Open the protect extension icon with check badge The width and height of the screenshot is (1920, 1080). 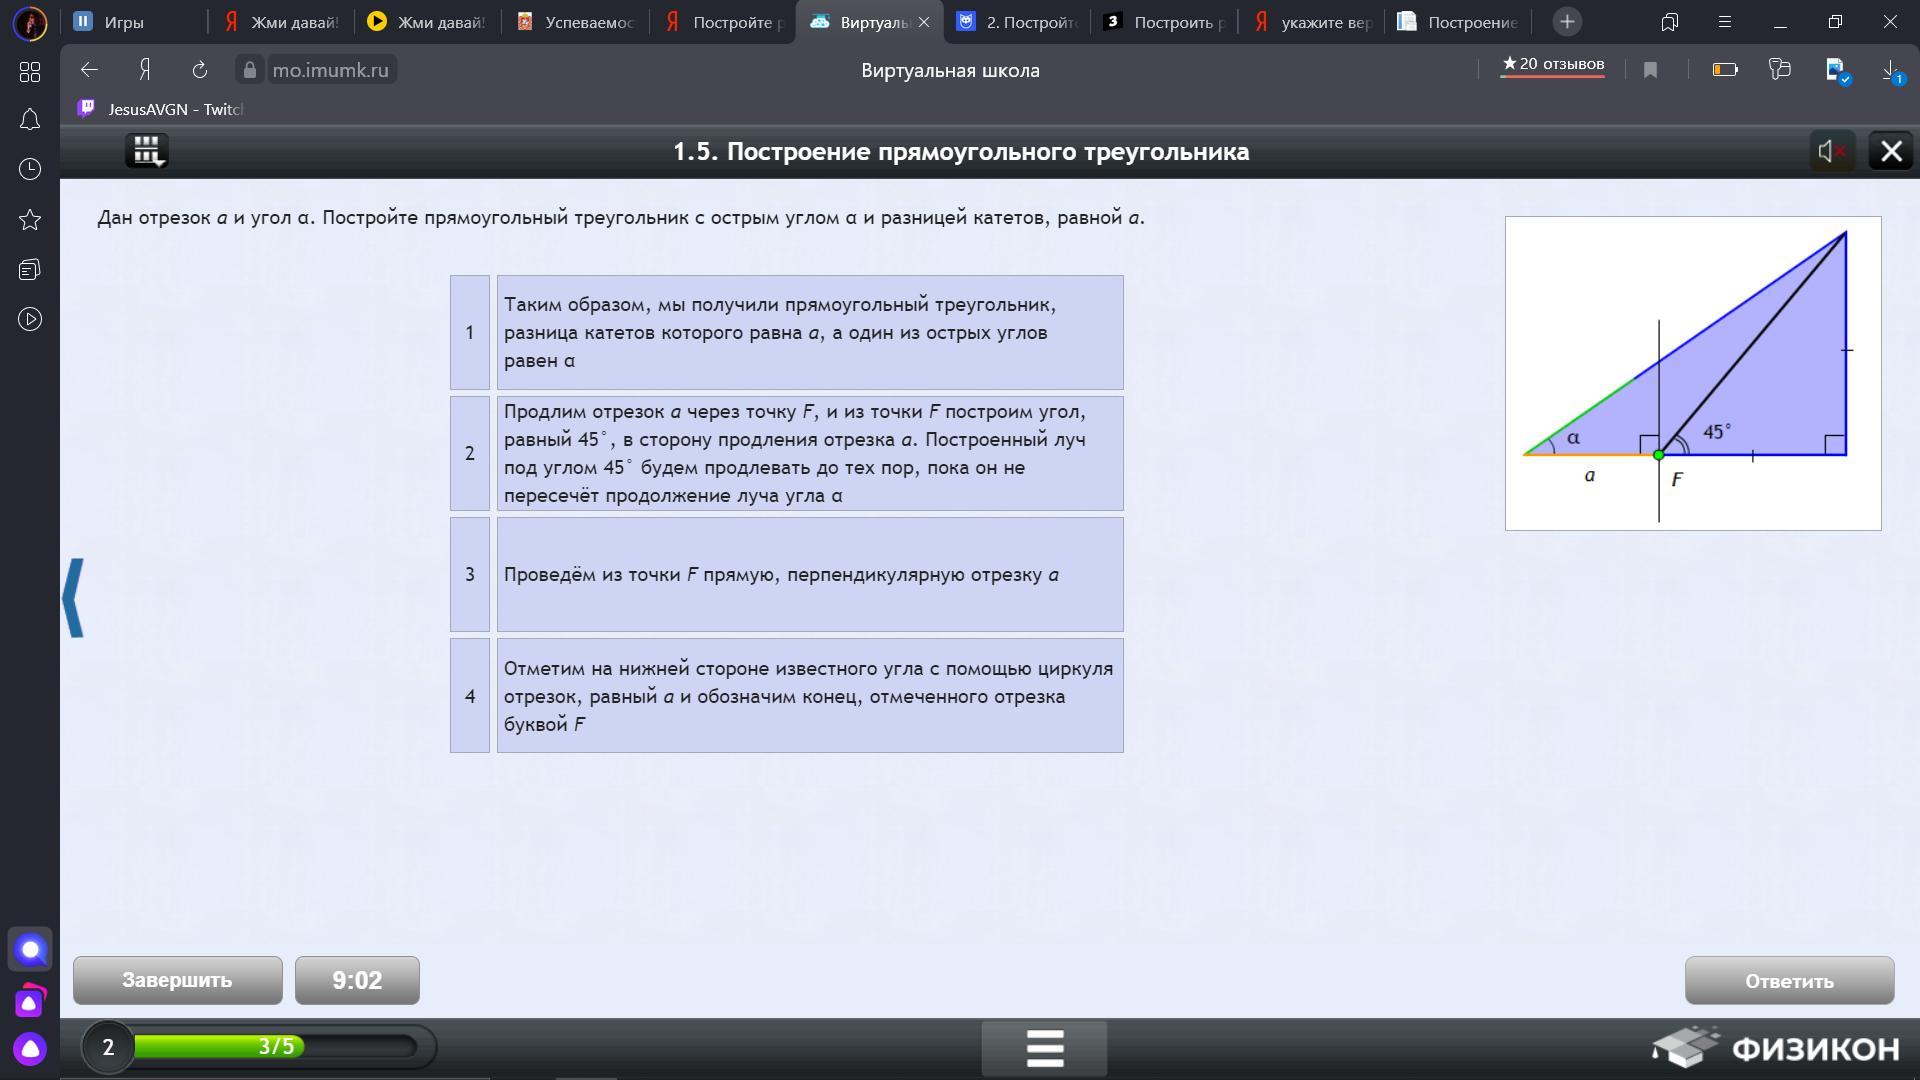tap(1837, 70)
